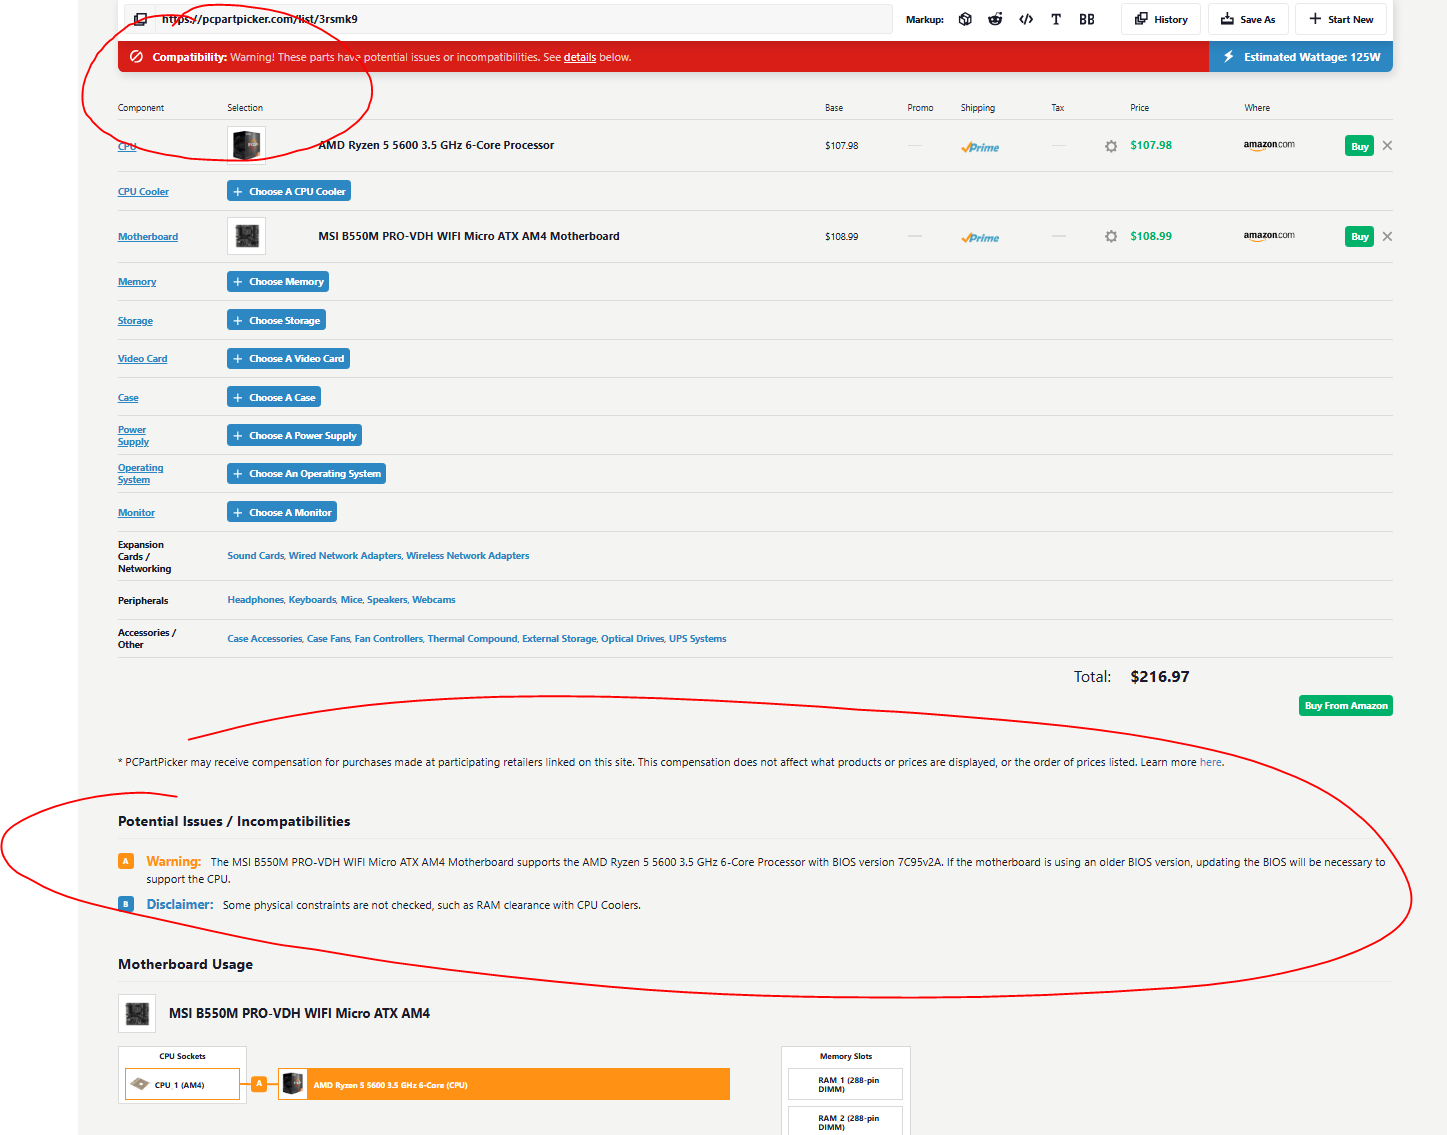
Task: Click the CPU 1 (AM4) socket box
Action: (x=182, y=1084)
